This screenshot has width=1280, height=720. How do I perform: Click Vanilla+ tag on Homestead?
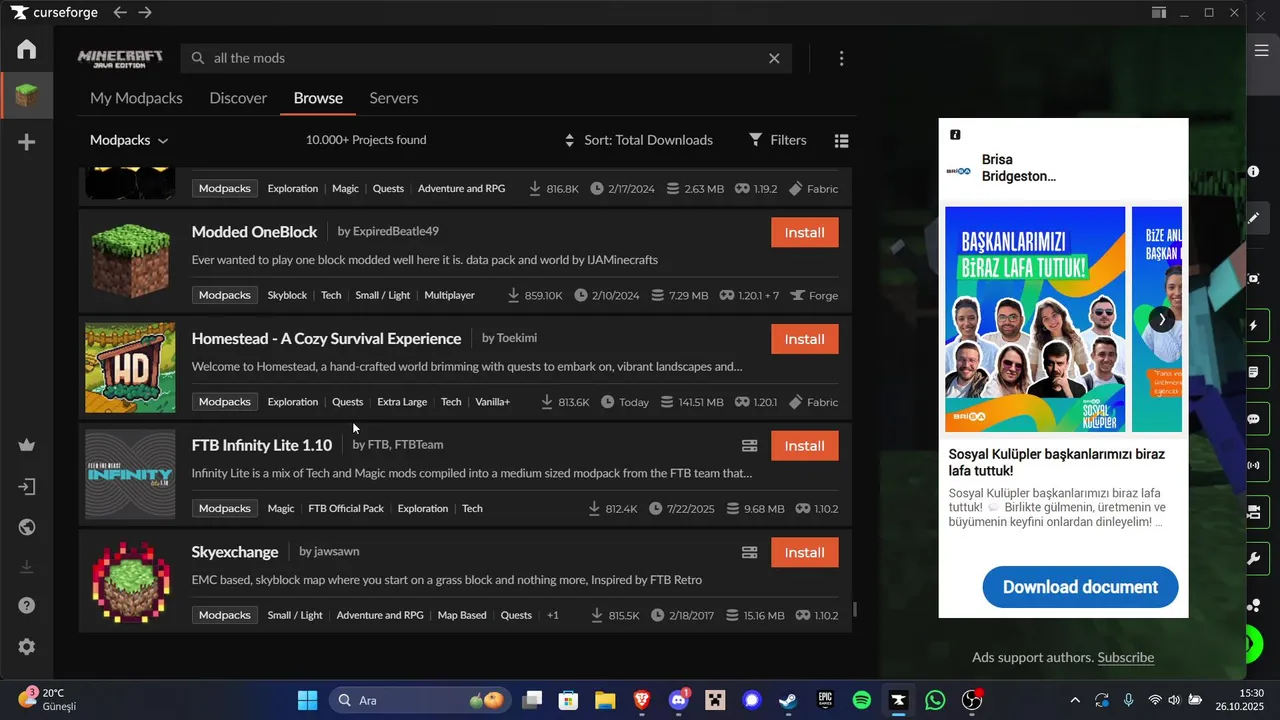[x=492, y=402]
